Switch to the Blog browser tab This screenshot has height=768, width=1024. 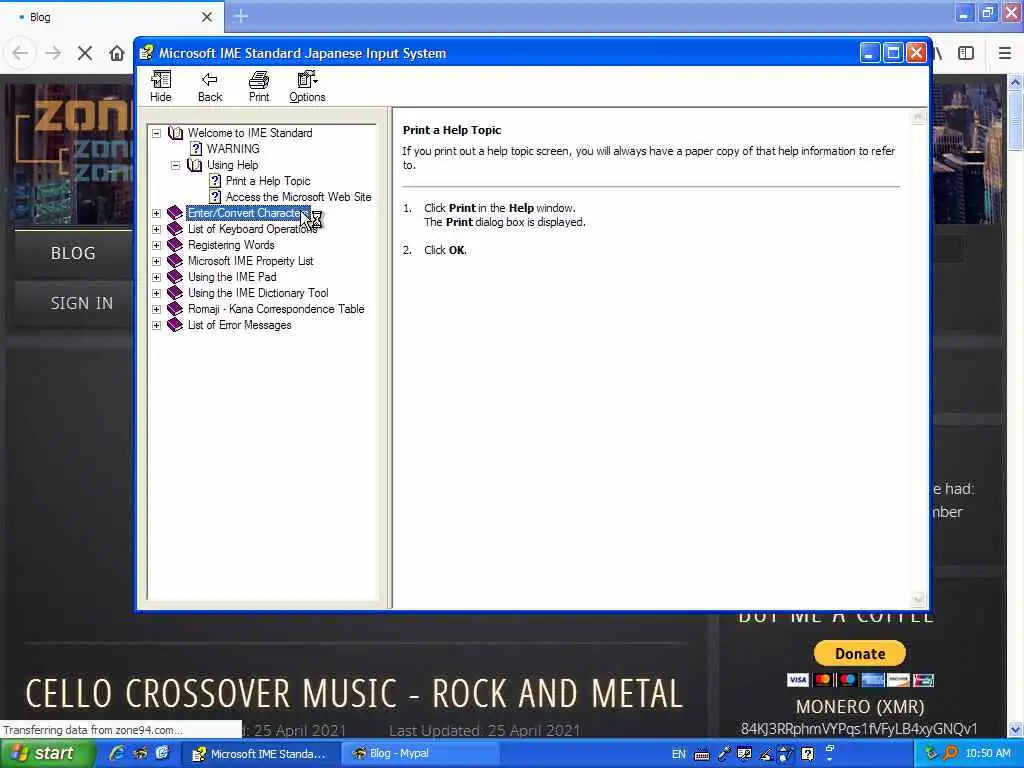point(111,17)
